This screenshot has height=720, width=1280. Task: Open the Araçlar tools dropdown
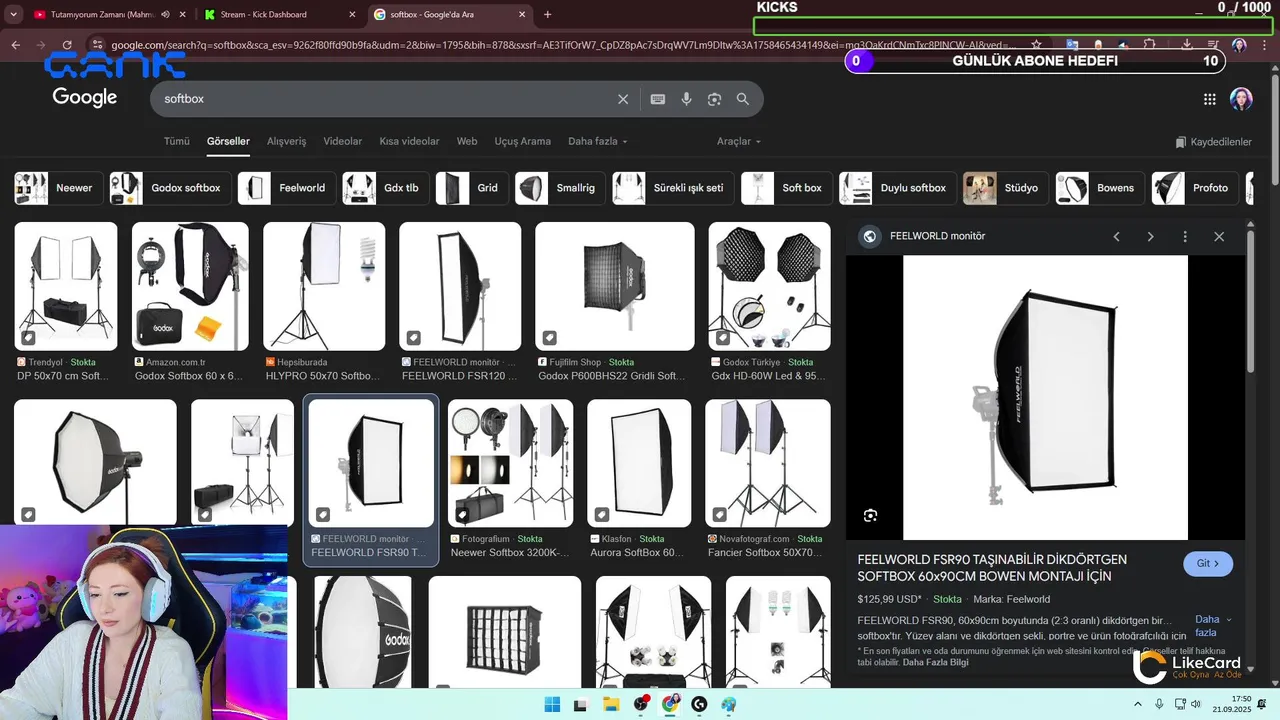click(x=739, y=141)
